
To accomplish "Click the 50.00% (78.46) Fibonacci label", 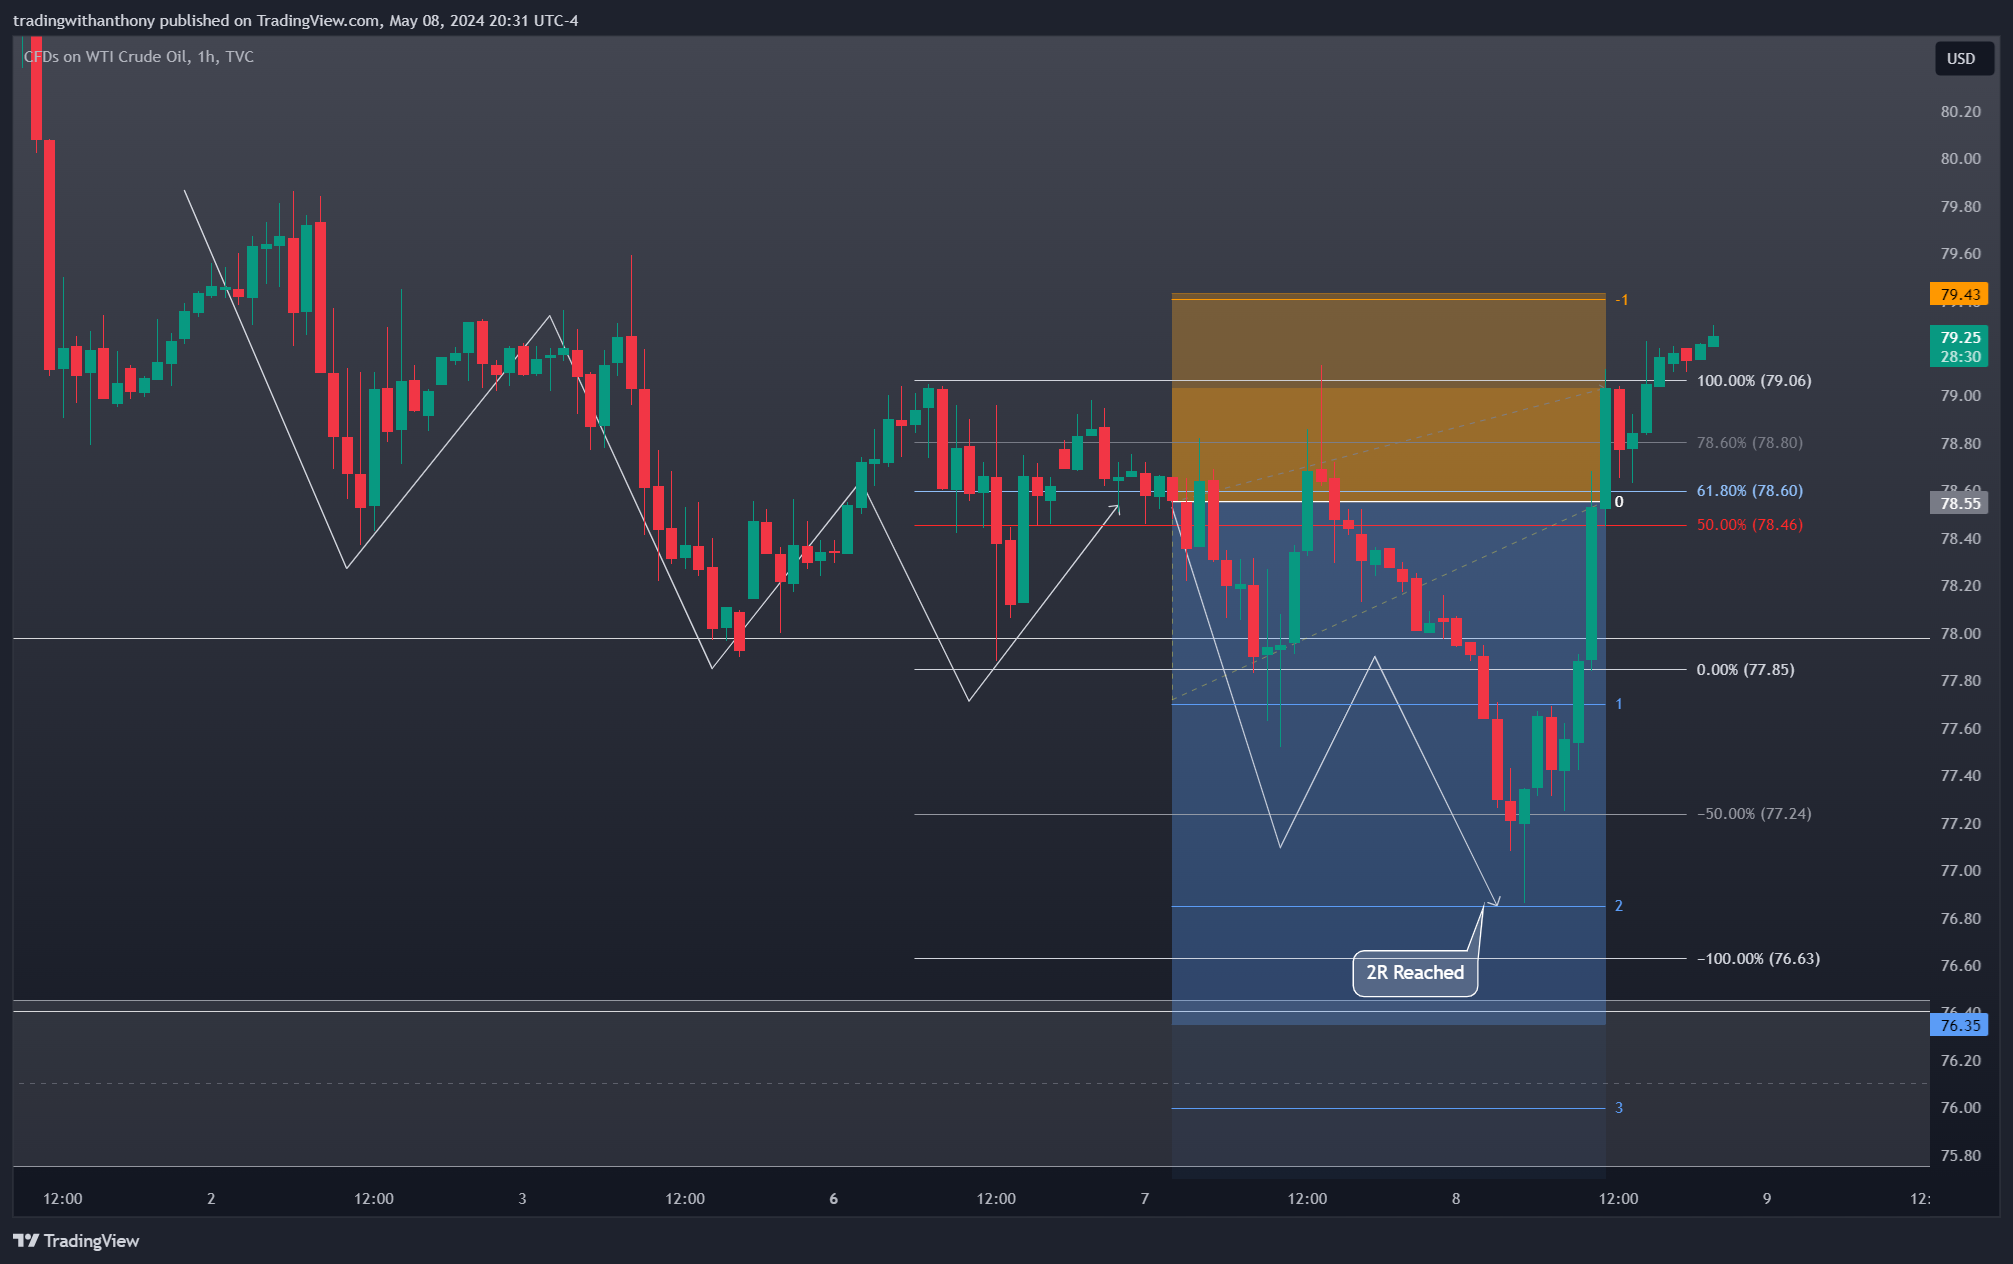I will pos(1750,525).
